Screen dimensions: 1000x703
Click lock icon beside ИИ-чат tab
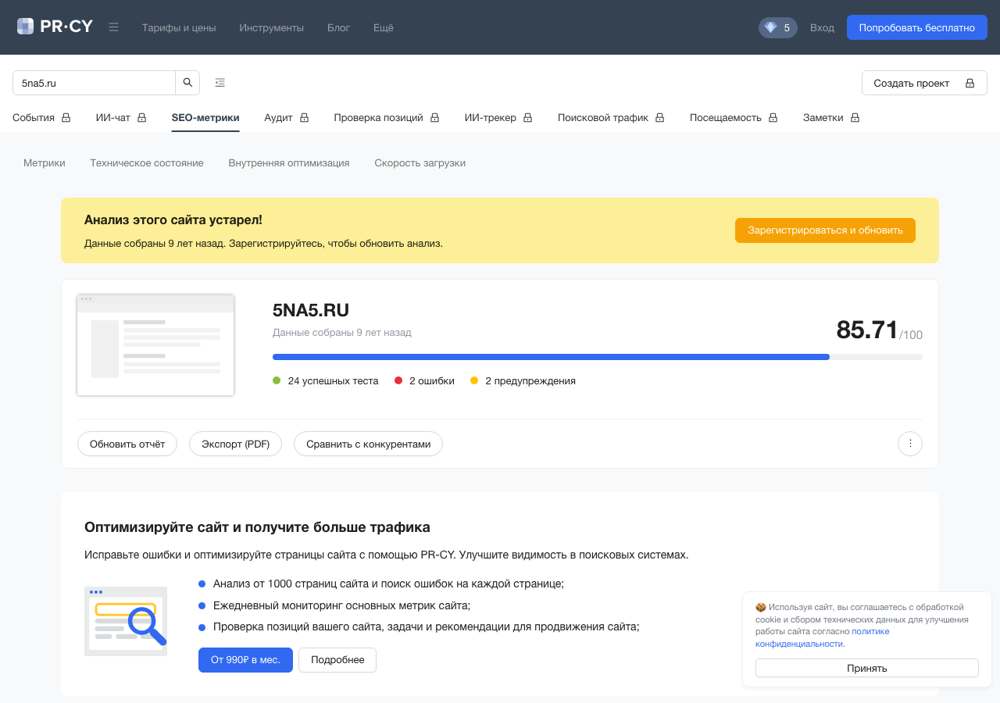[x=142, y=117]
